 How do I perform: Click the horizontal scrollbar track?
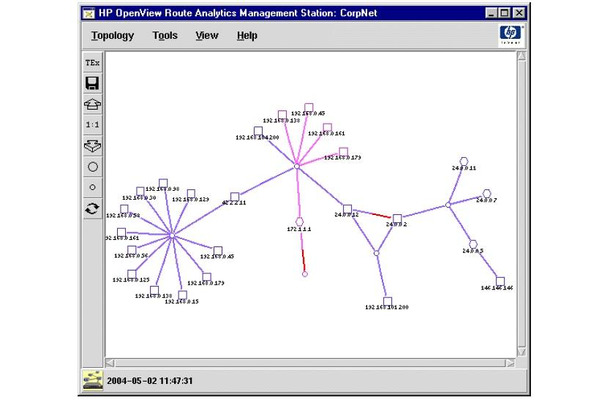tap(310, 363)
